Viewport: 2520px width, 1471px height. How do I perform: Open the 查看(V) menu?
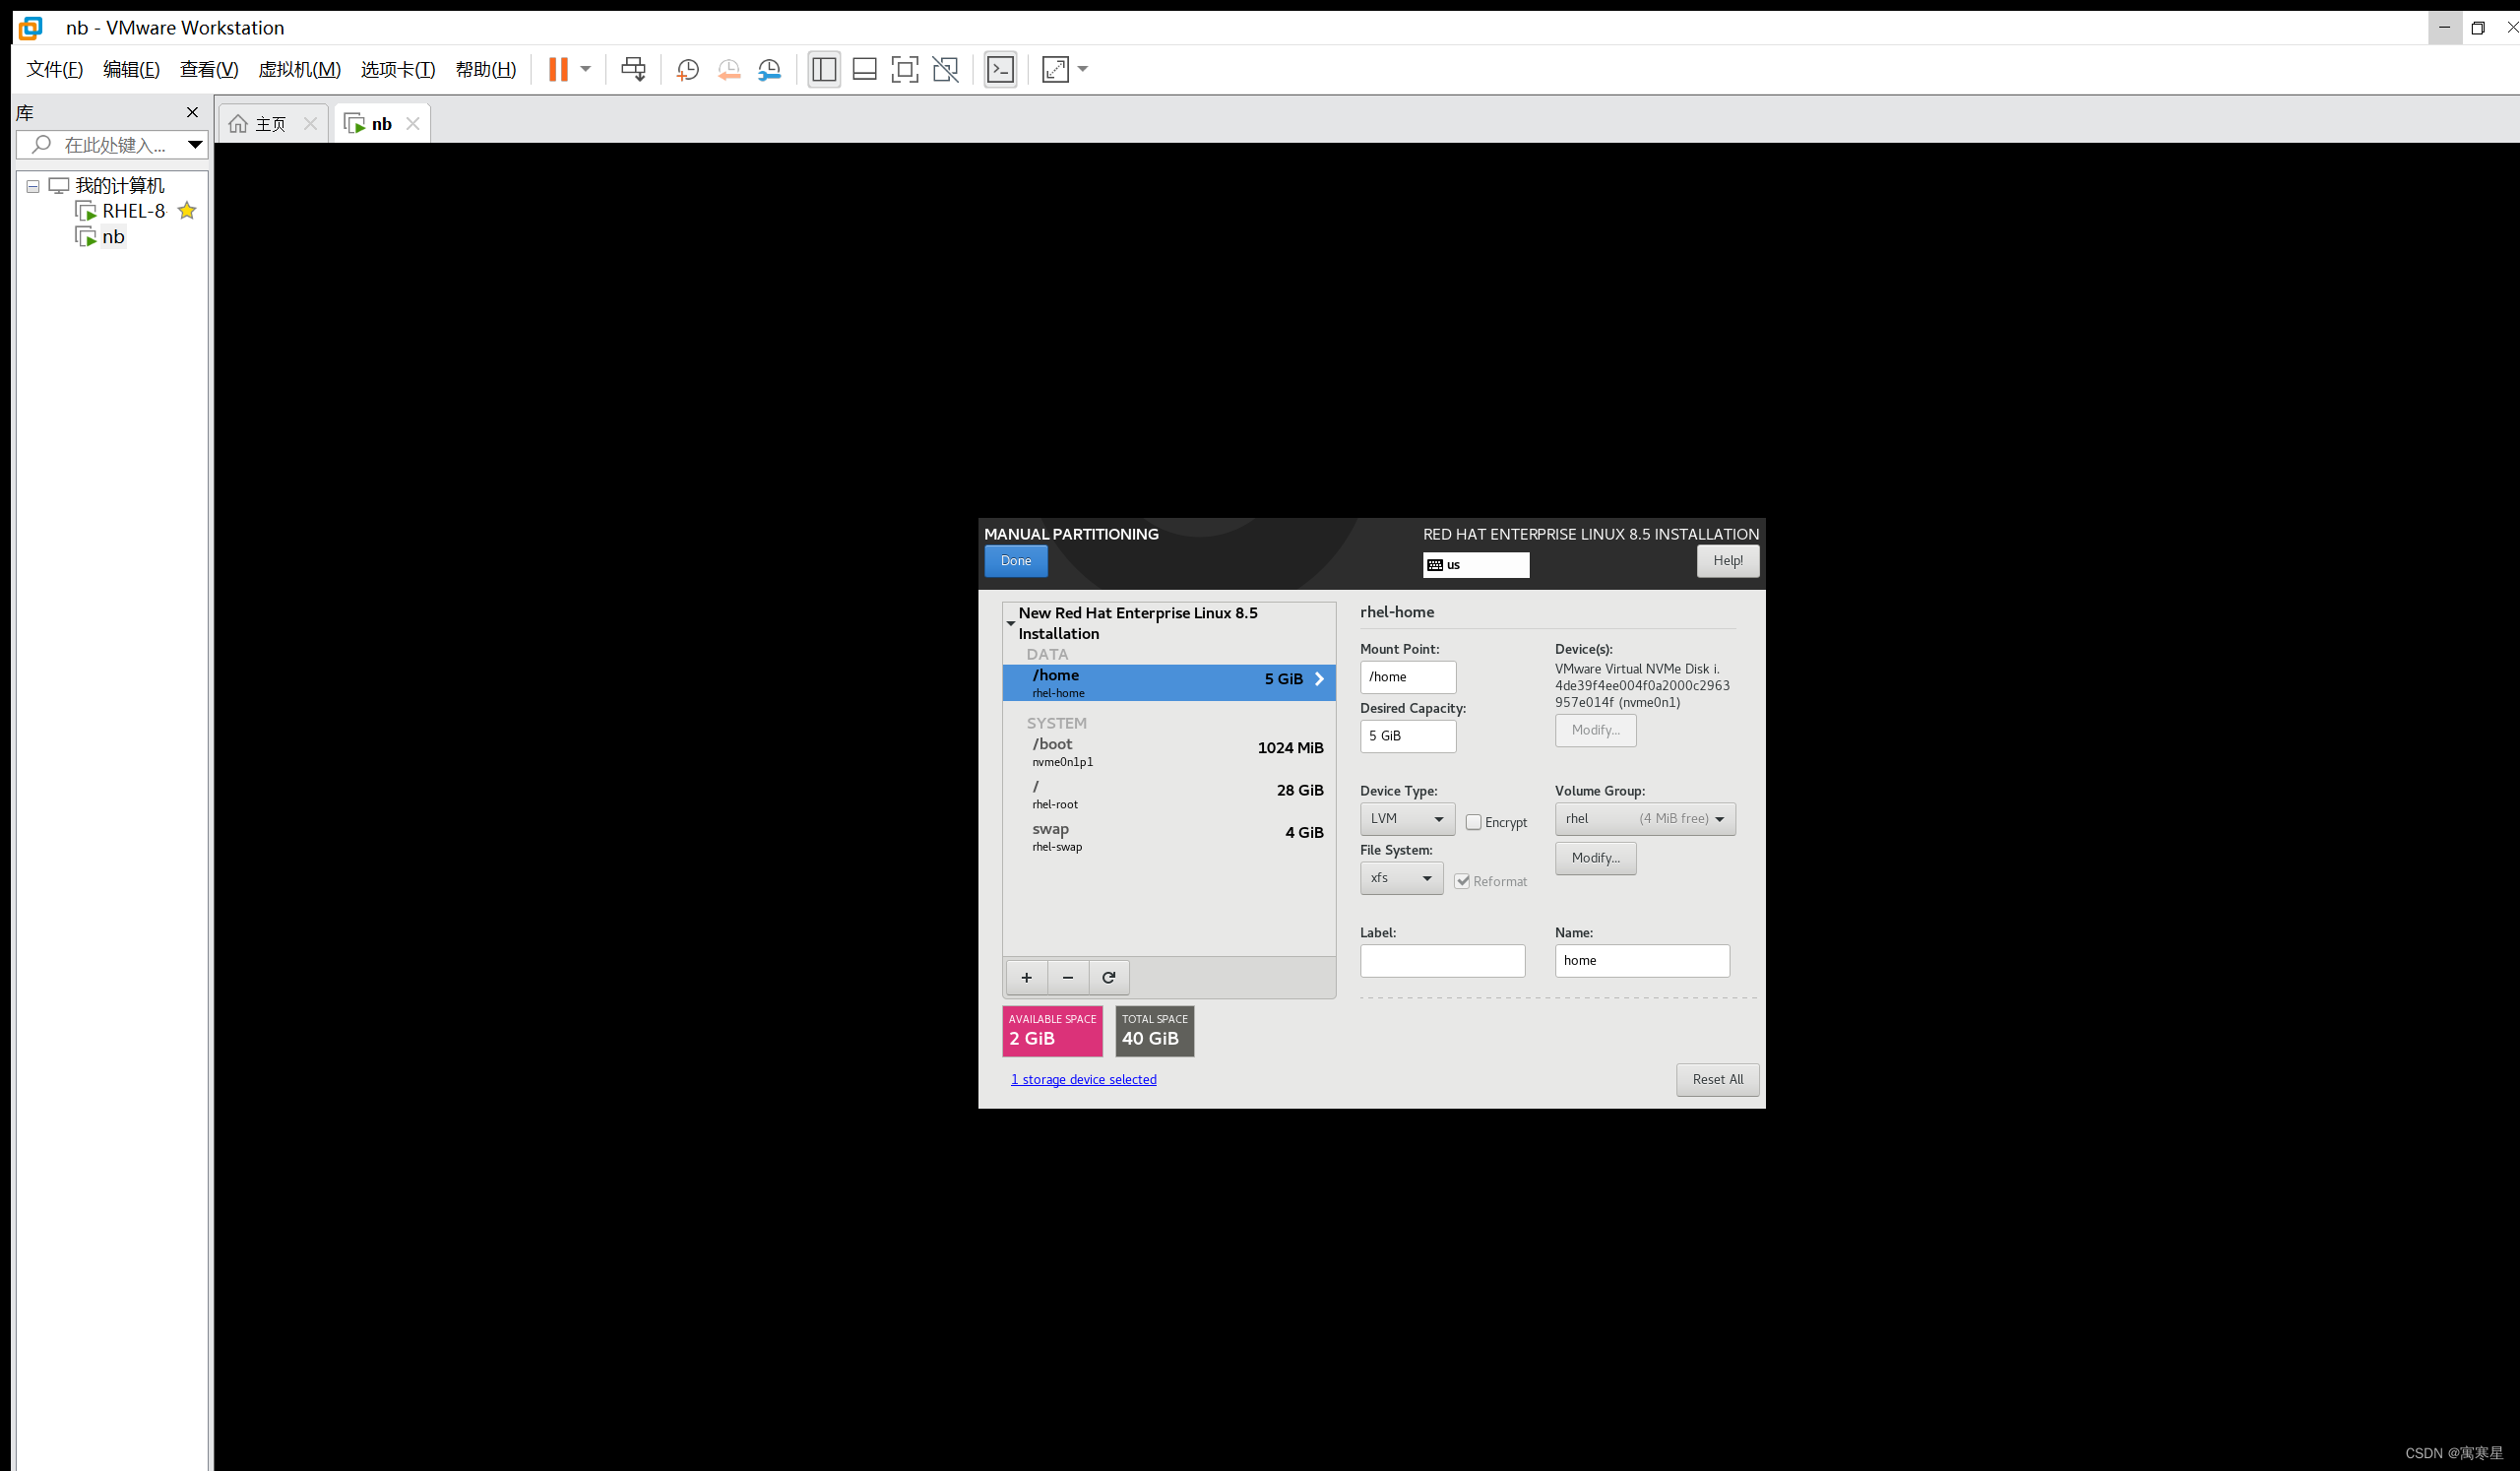point(209,69)
